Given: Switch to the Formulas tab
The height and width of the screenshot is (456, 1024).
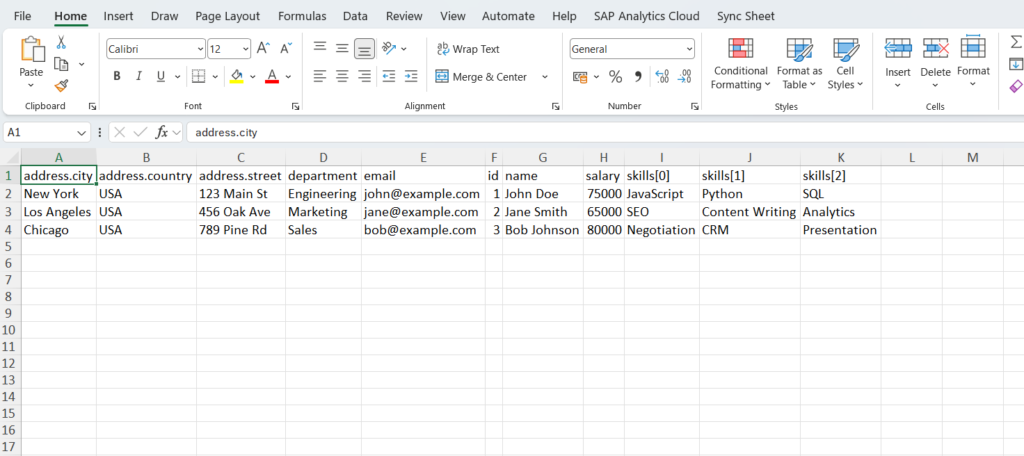Looking at the screenshot, I should click(302, 16).
